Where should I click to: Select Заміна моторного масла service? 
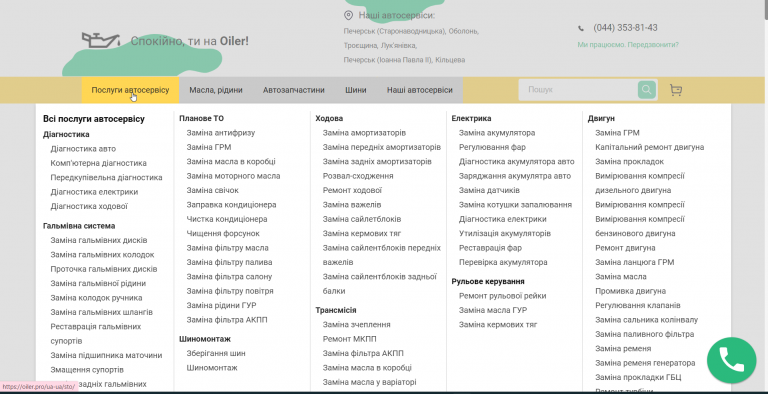pos(233,176)
